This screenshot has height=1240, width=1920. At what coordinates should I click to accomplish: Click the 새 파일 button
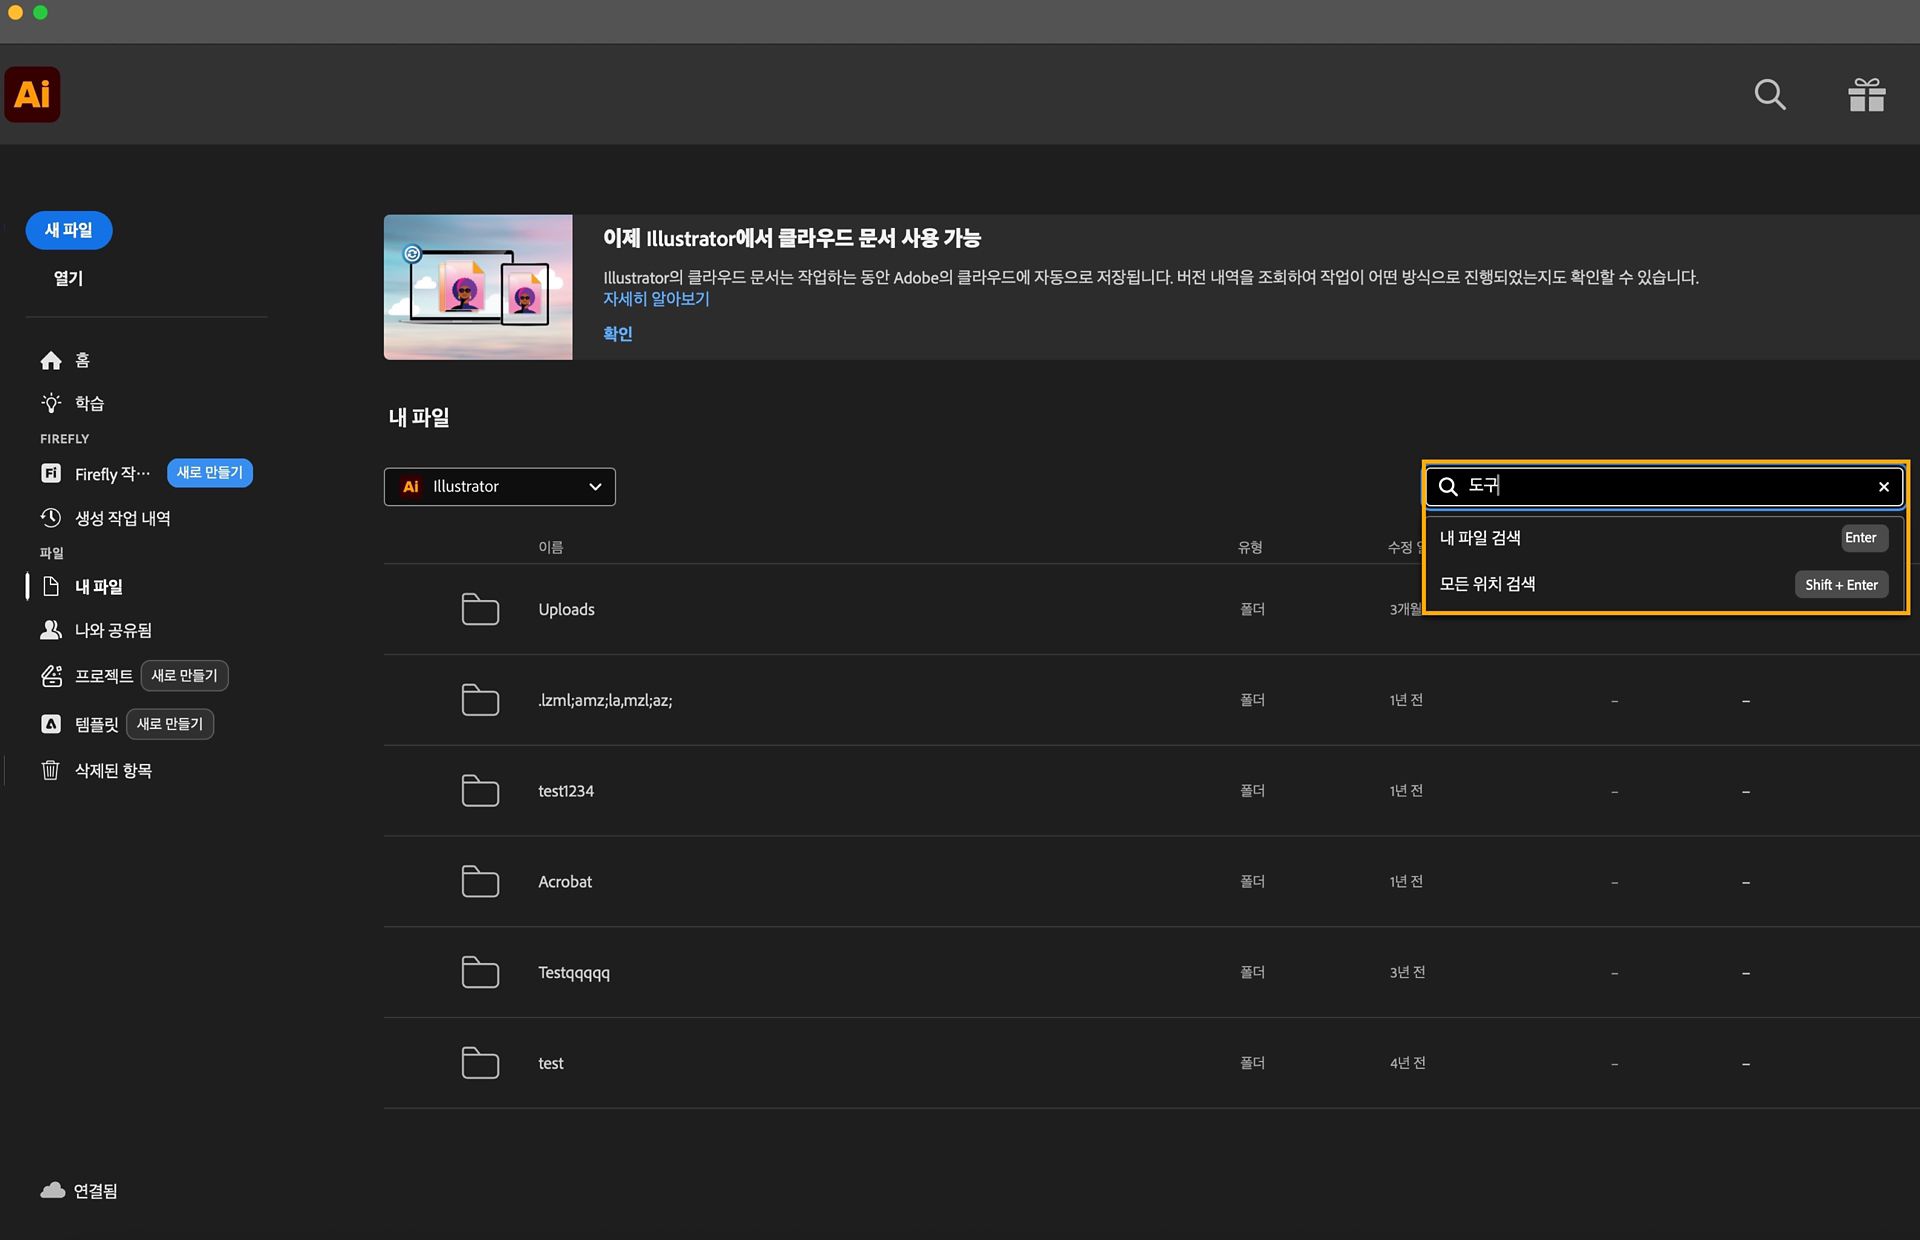[x=69, y=230]
